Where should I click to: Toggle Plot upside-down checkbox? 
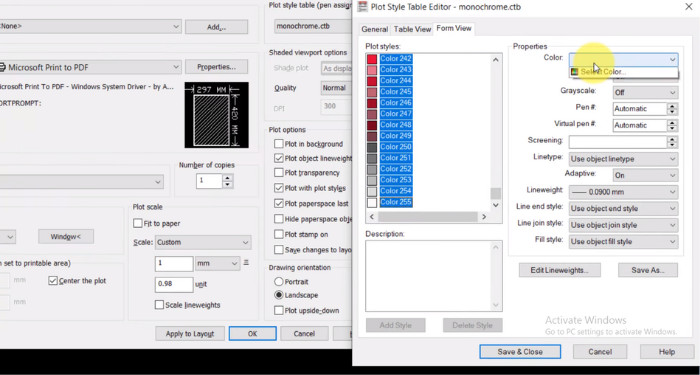click(279, 310)
